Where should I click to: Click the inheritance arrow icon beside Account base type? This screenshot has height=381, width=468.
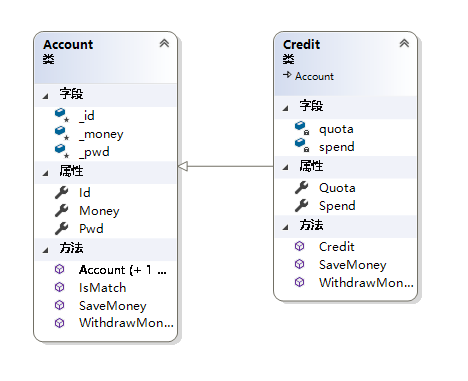[287, 75]
